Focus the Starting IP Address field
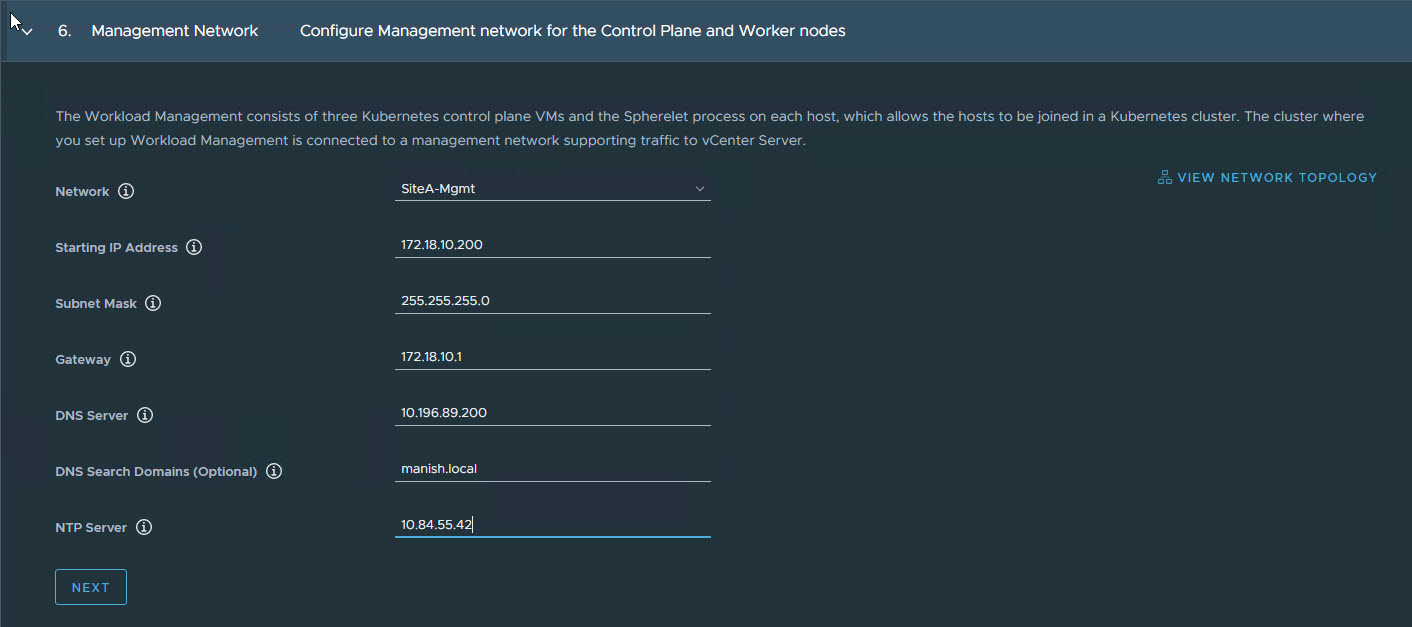 pyautogui.click(x=552, y=245)
